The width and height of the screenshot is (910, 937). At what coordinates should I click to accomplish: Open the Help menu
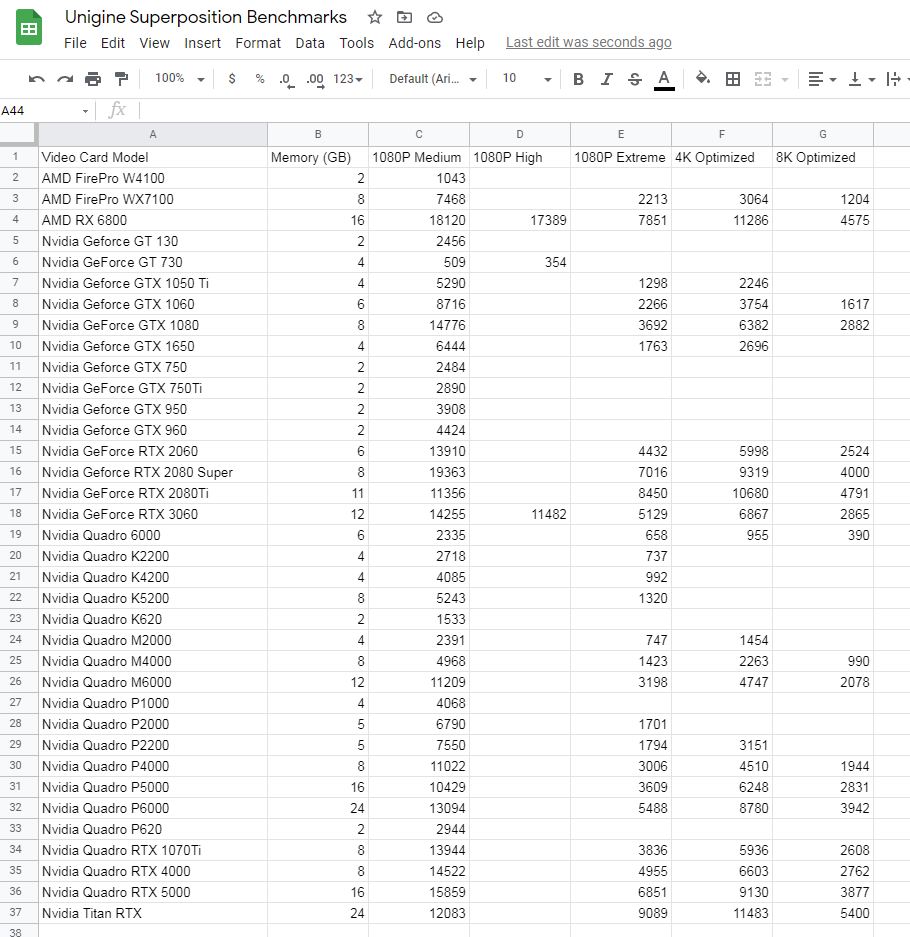pos(470,43)
